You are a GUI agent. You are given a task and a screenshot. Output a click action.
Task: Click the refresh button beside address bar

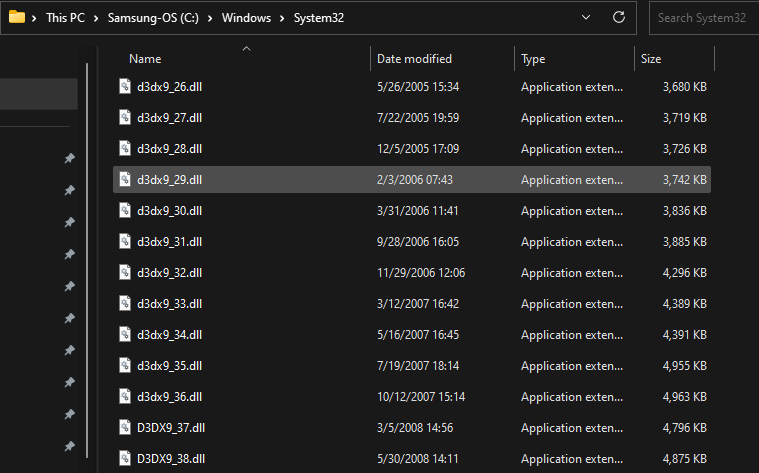619,18
